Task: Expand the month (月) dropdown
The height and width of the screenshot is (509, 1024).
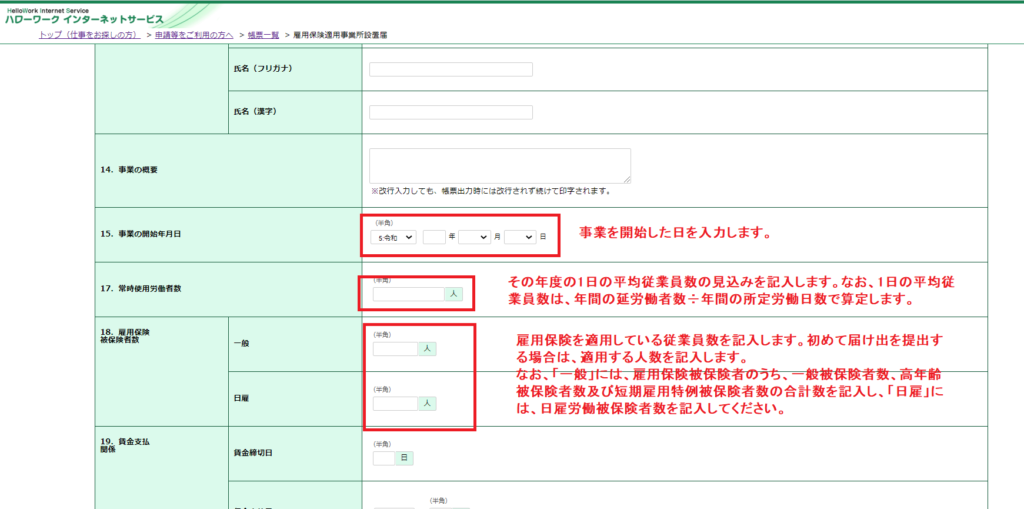Action: pos(474,237)
